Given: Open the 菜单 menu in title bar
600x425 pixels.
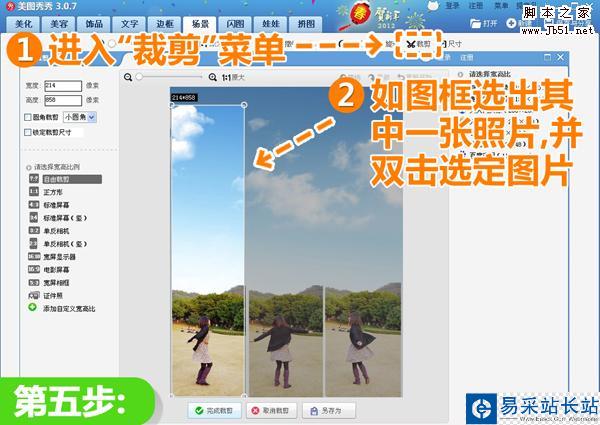Looking at the screenshot, I should point(501,6).
